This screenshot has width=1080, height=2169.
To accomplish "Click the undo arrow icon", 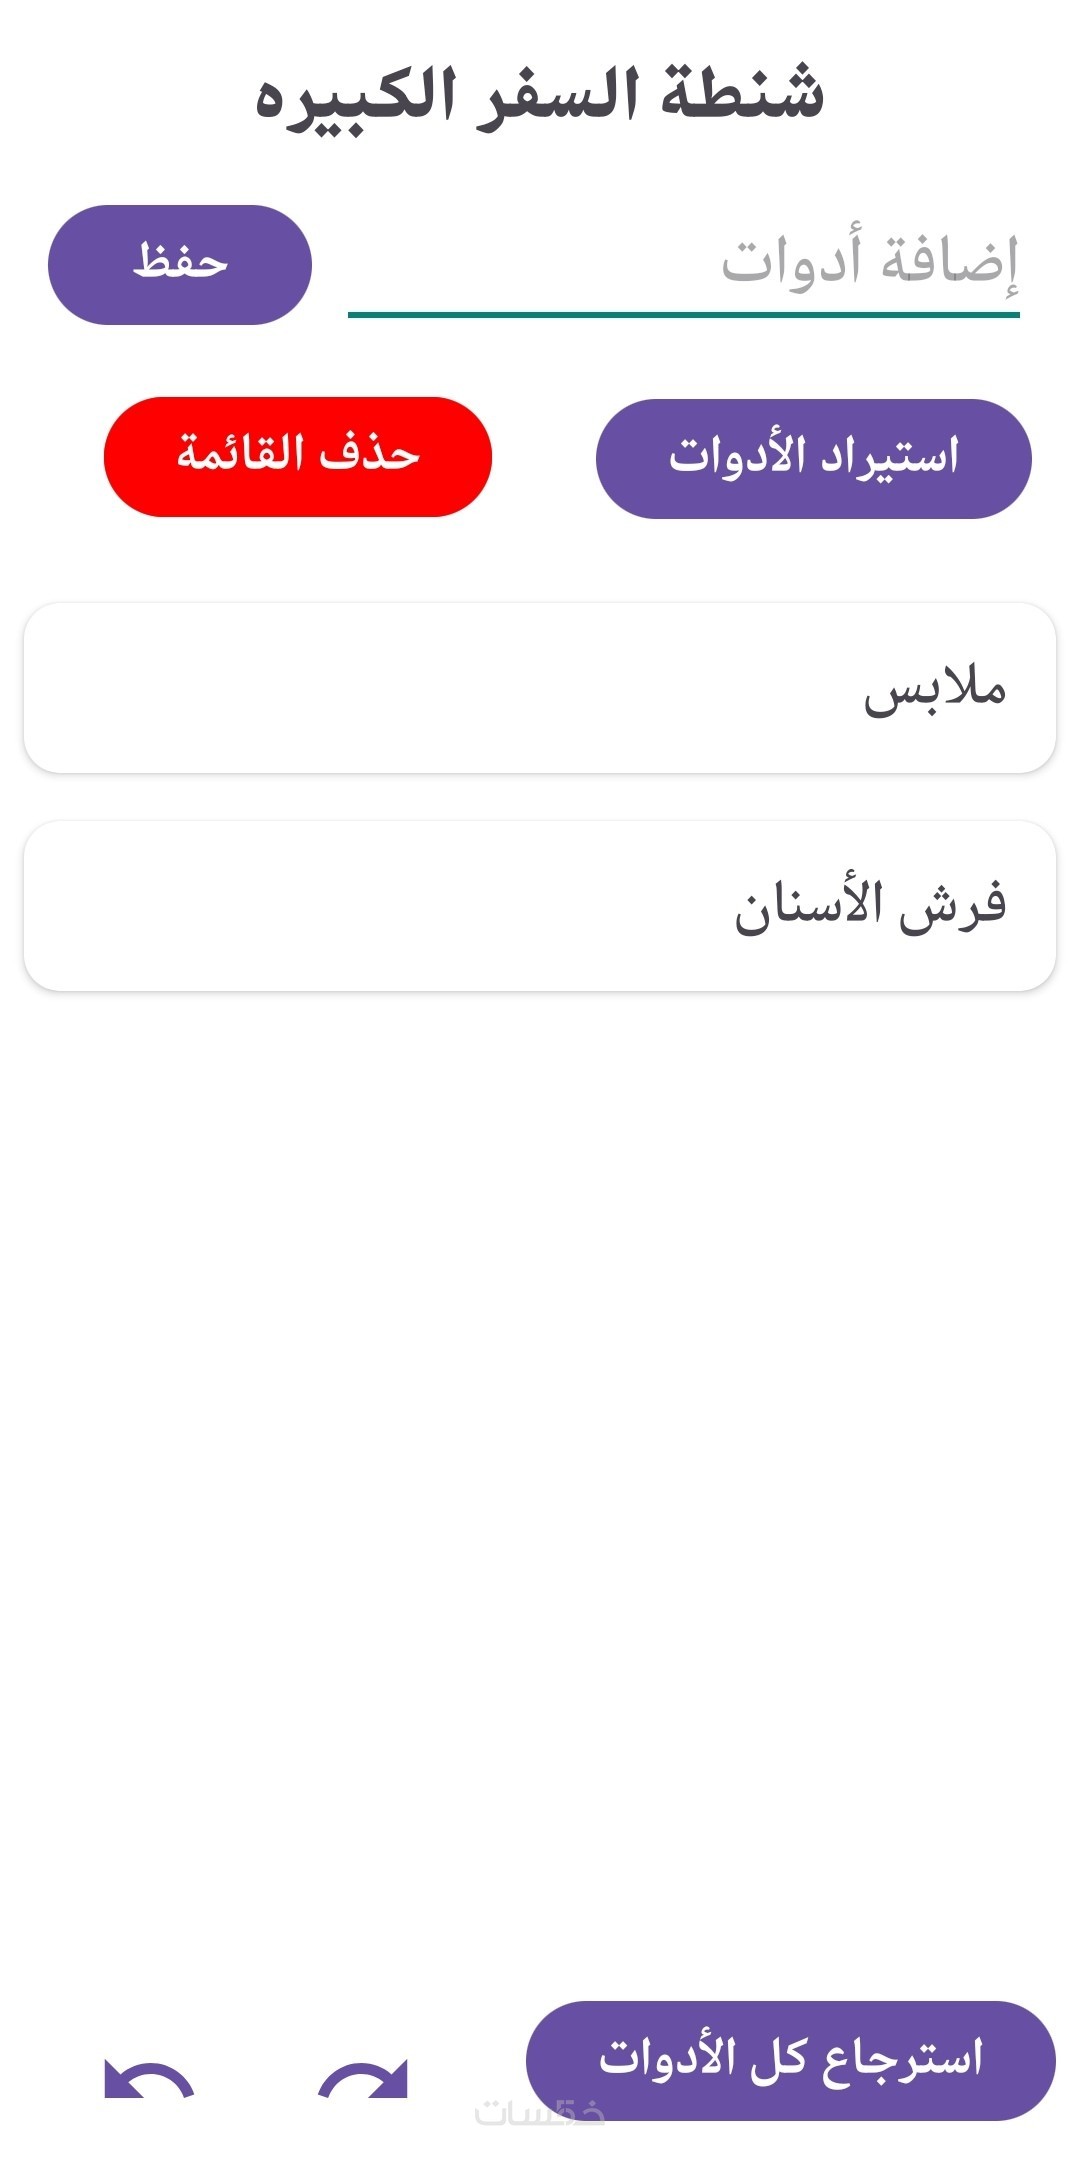I will pyautogui.click(x=149, y=2079).
